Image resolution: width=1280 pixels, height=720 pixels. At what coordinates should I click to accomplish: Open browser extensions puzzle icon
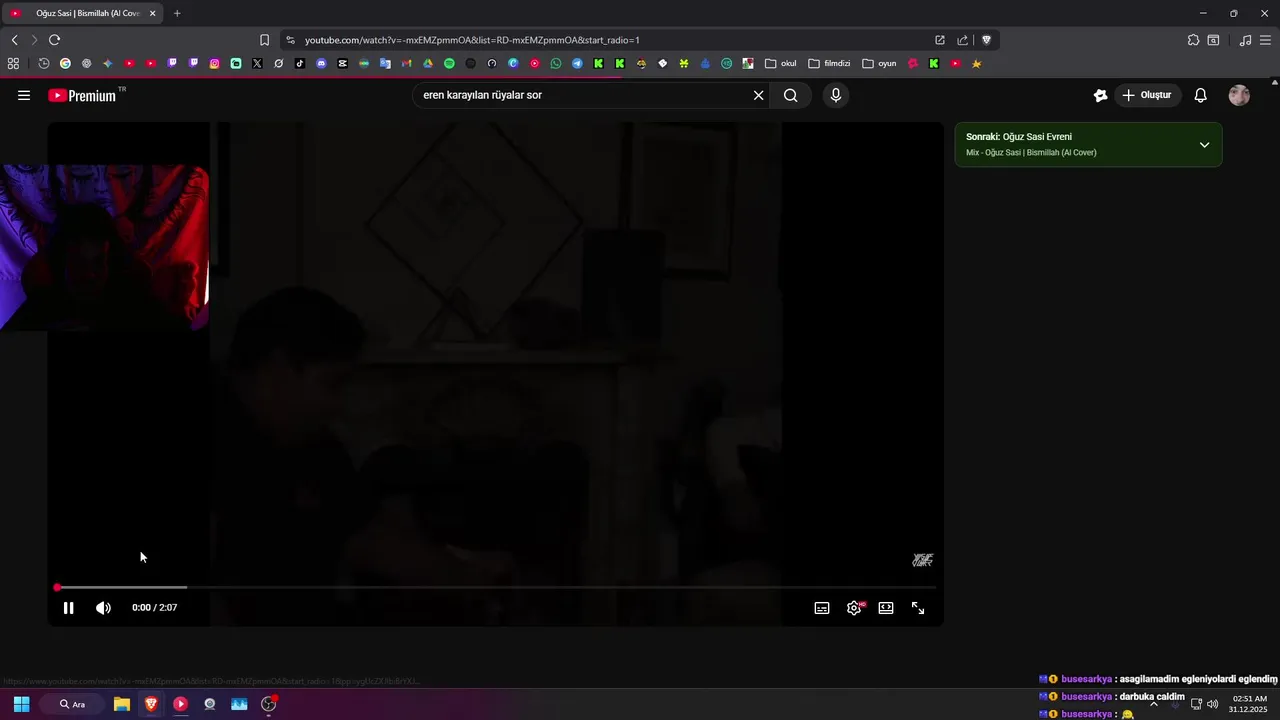[x=1193, y=40]
